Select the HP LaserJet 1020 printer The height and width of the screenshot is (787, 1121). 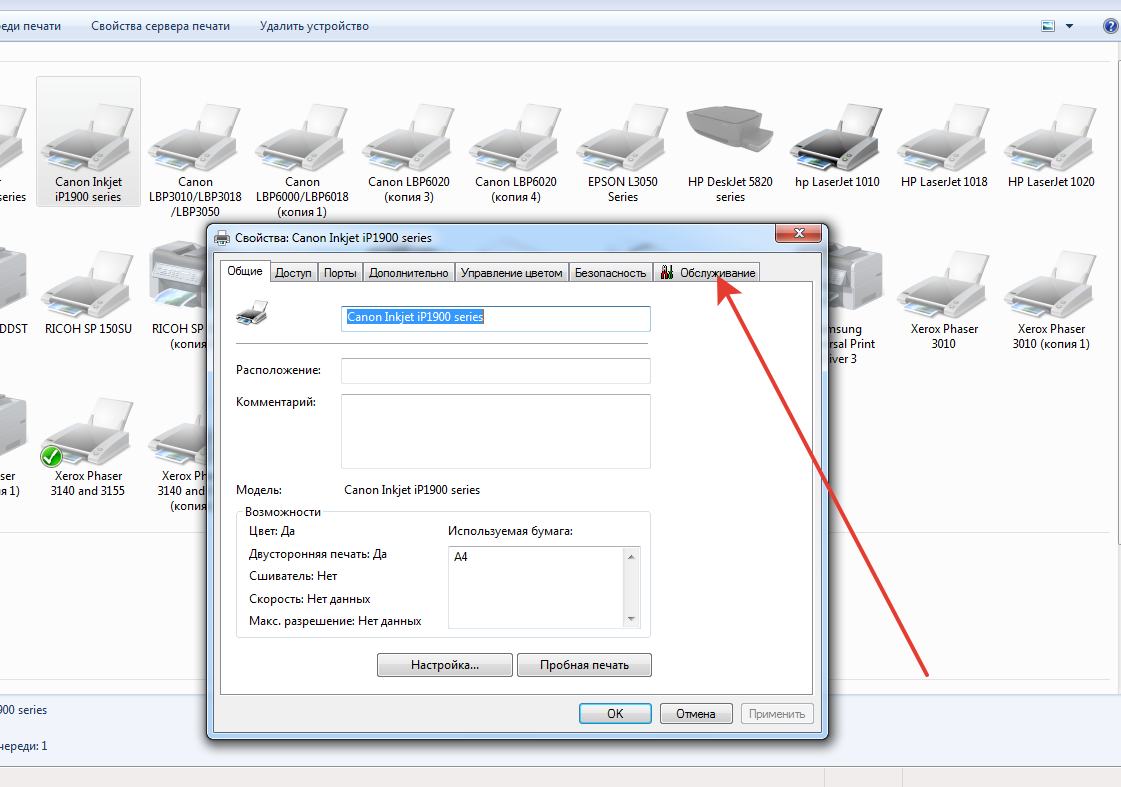click(1051, 144)
